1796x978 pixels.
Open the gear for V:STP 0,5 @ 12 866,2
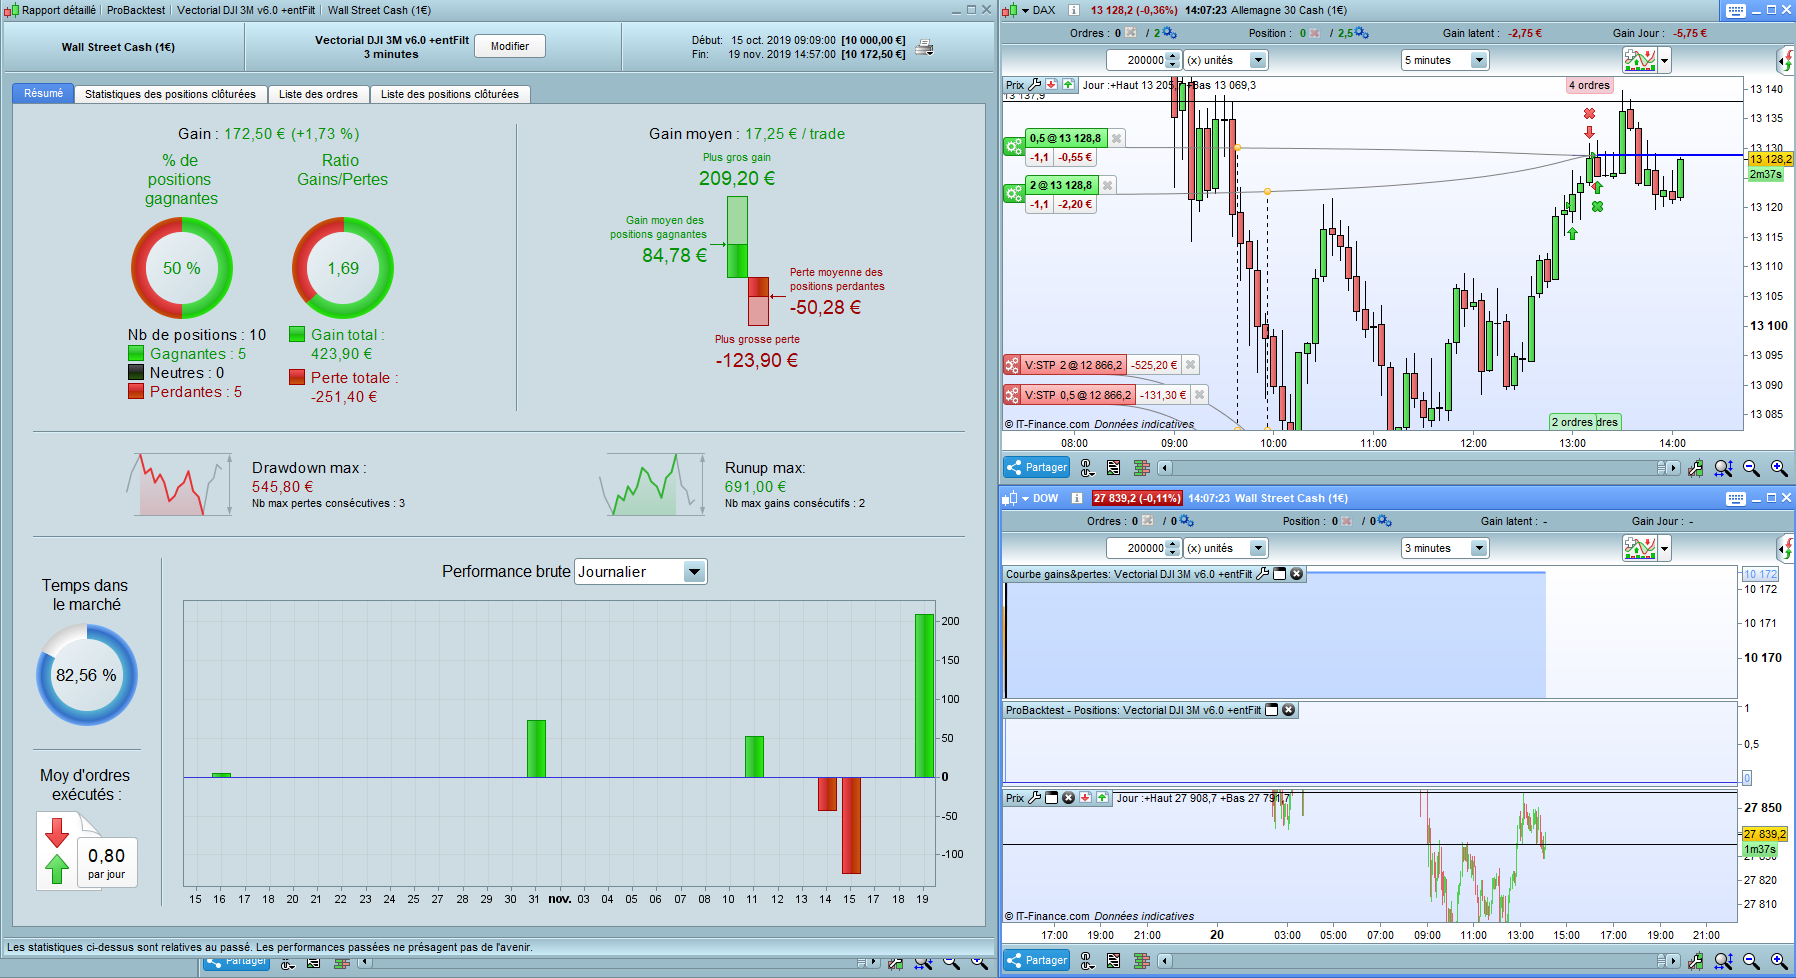point(1012,395)
